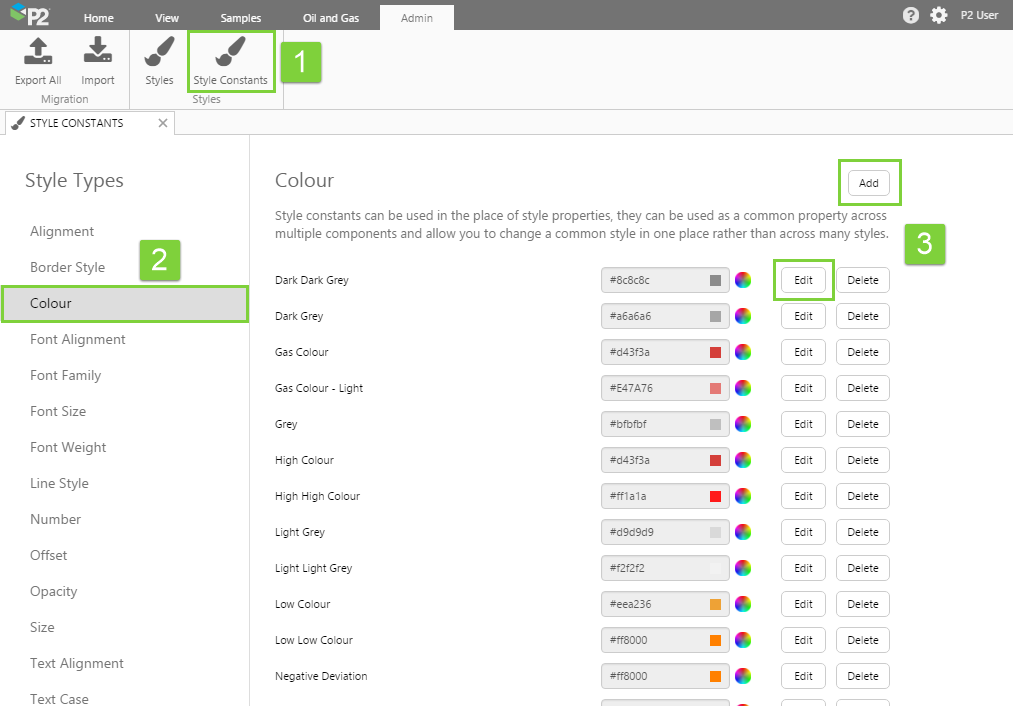
Task: Click the Low Colour hex value field
Action: click(652, 604)
